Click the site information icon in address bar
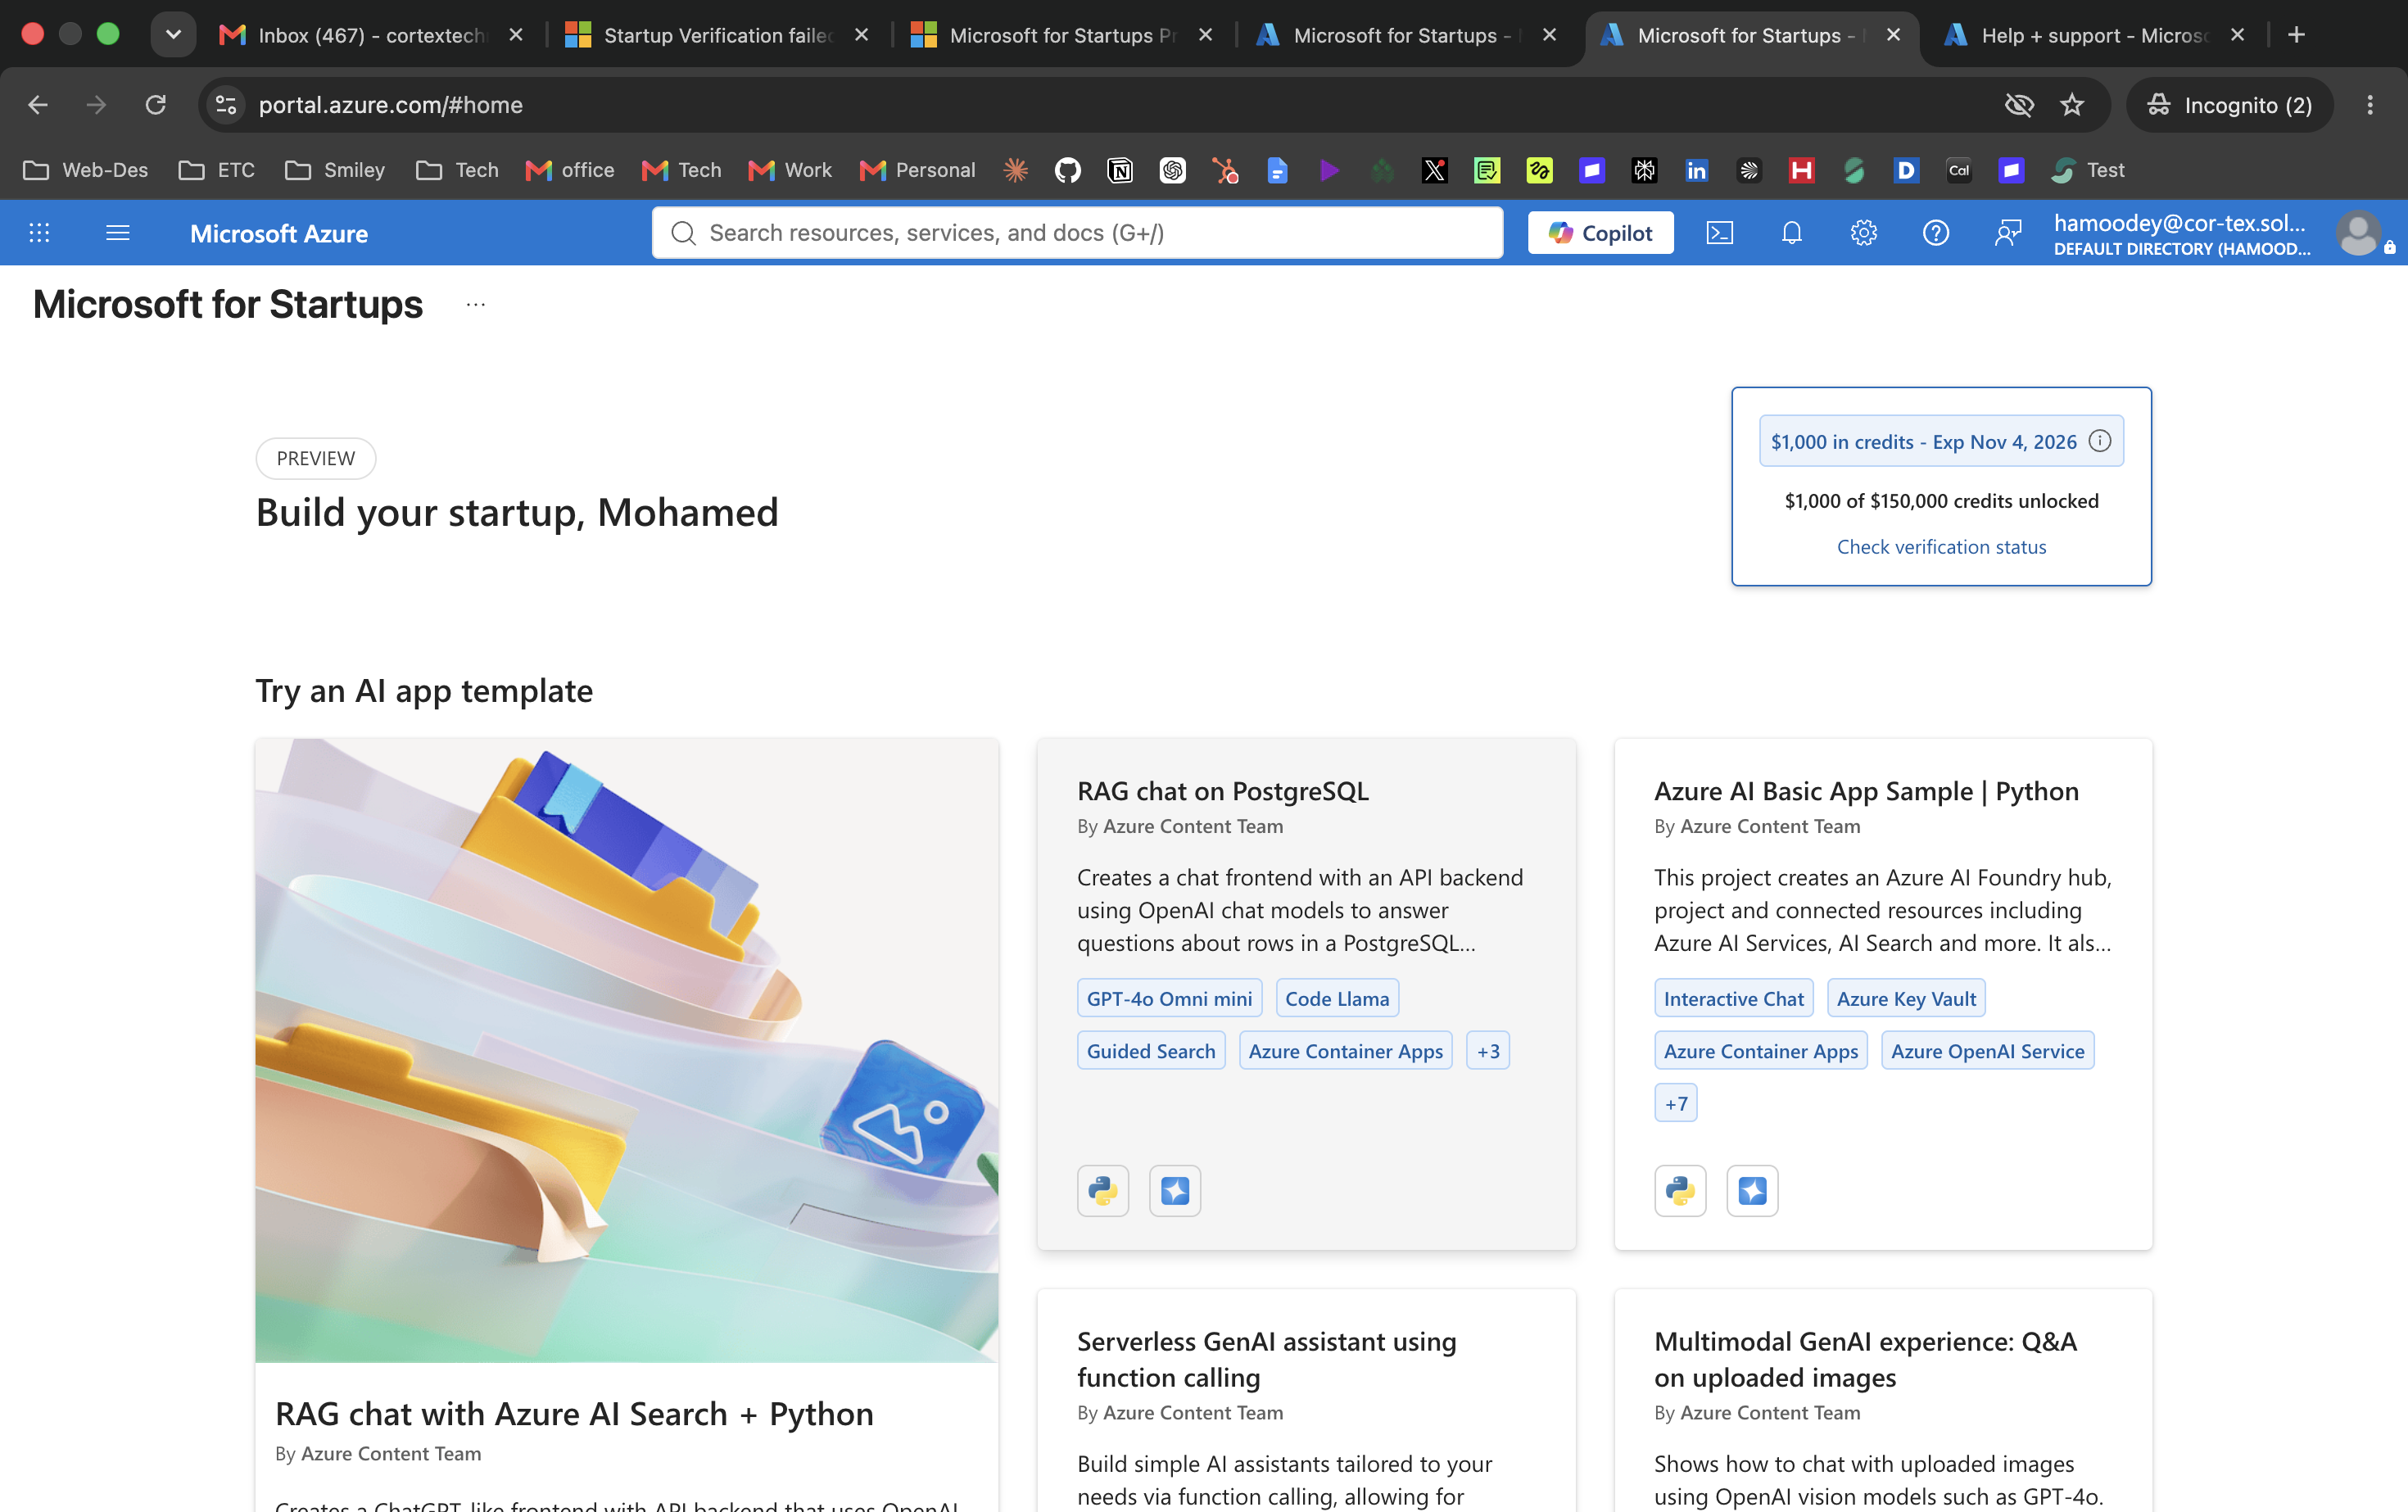 tap(226, 105)
